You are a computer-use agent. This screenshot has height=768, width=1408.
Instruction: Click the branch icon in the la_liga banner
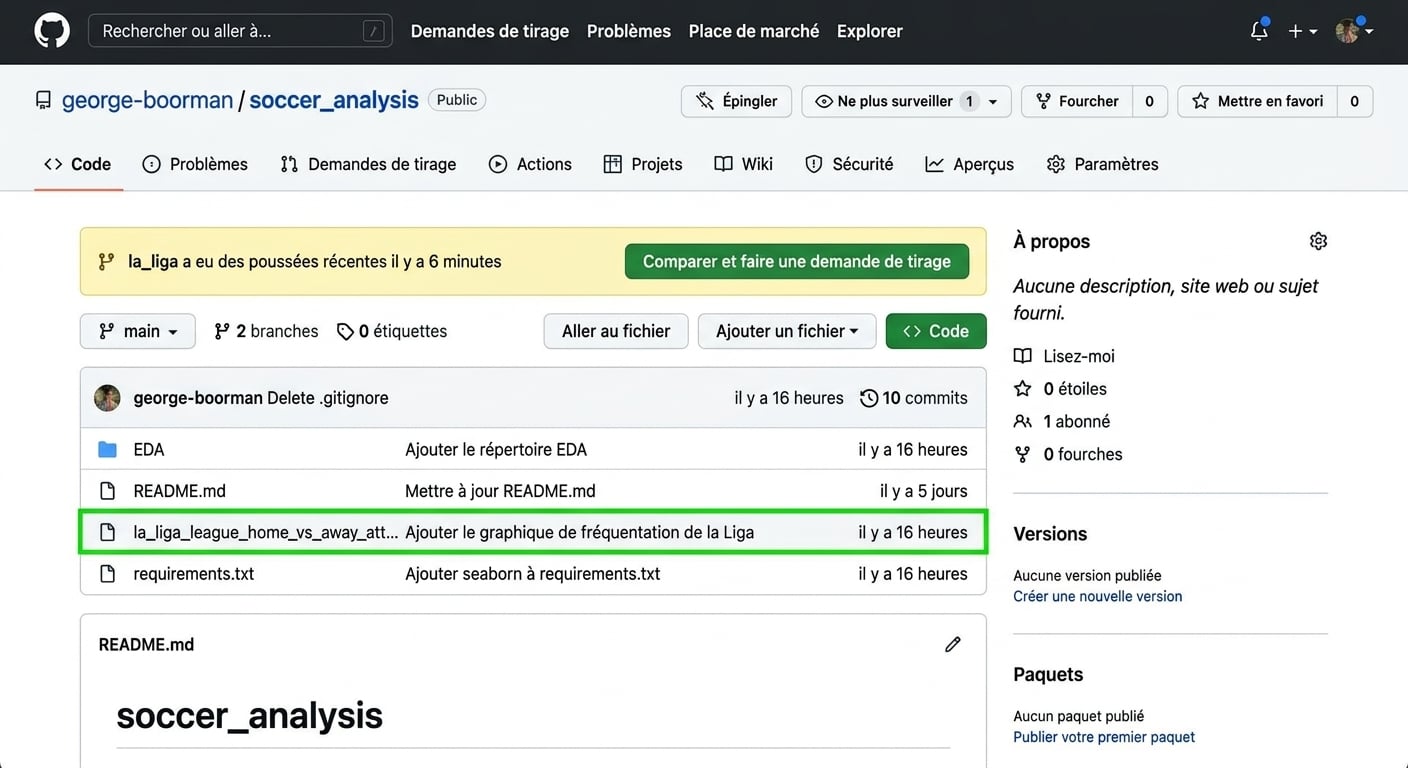click(106, 262)
